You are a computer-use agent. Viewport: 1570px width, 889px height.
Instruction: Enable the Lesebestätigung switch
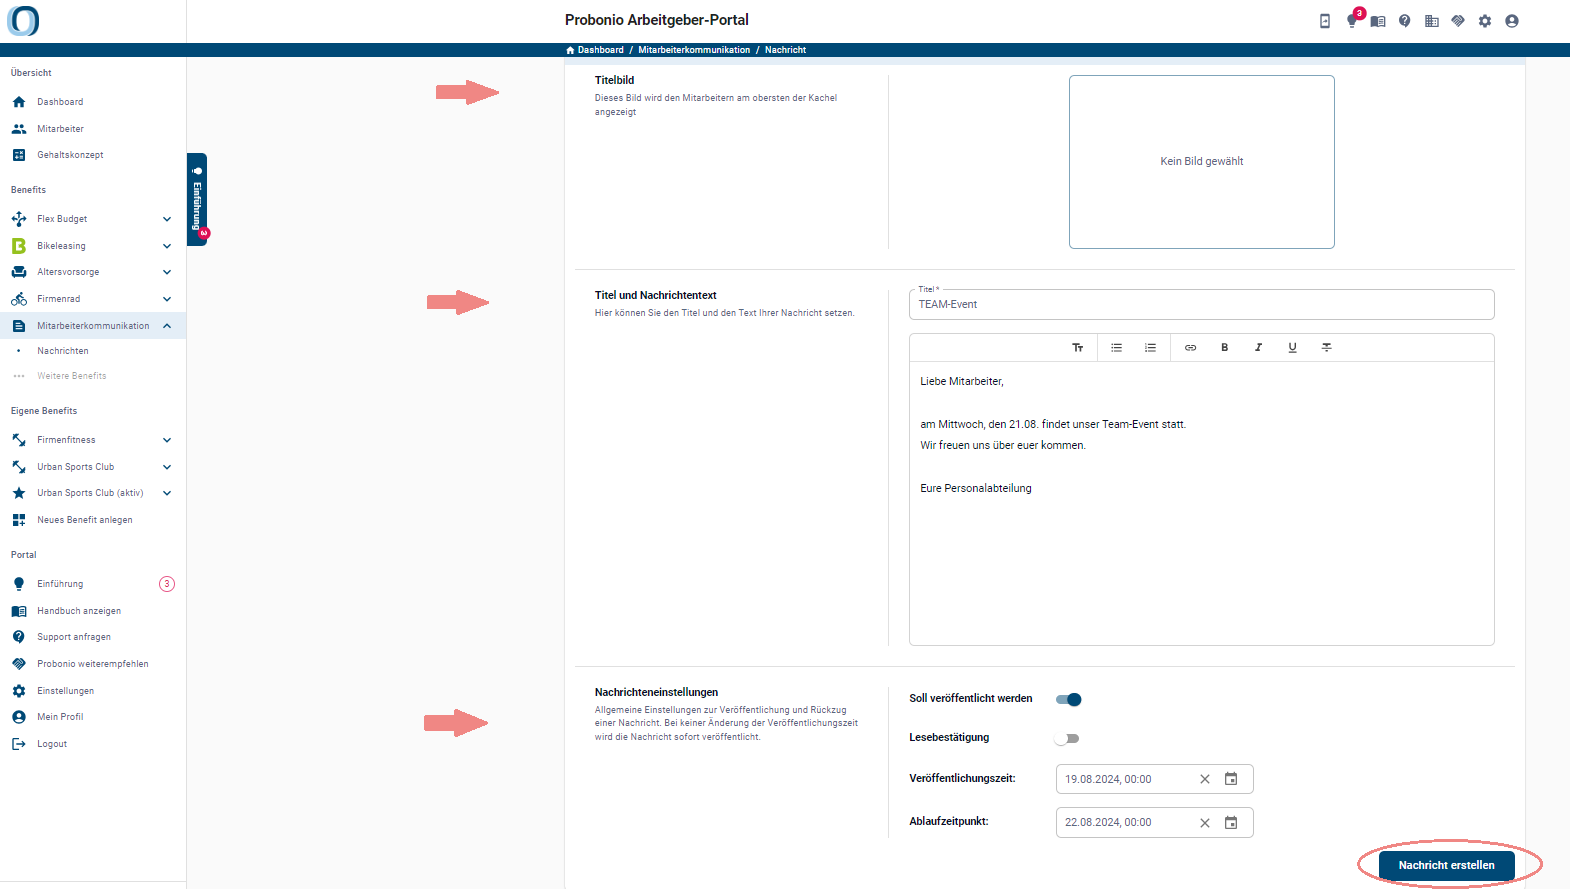click(x=1067, y=738)
